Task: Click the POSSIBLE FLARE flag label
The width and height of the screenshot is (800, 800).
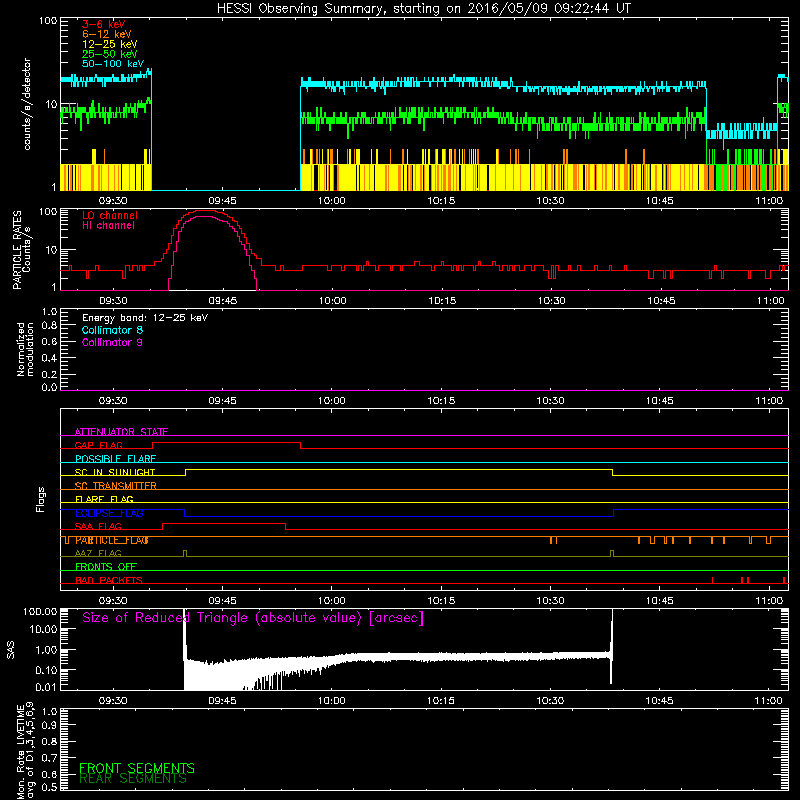Action: (115, 459)
